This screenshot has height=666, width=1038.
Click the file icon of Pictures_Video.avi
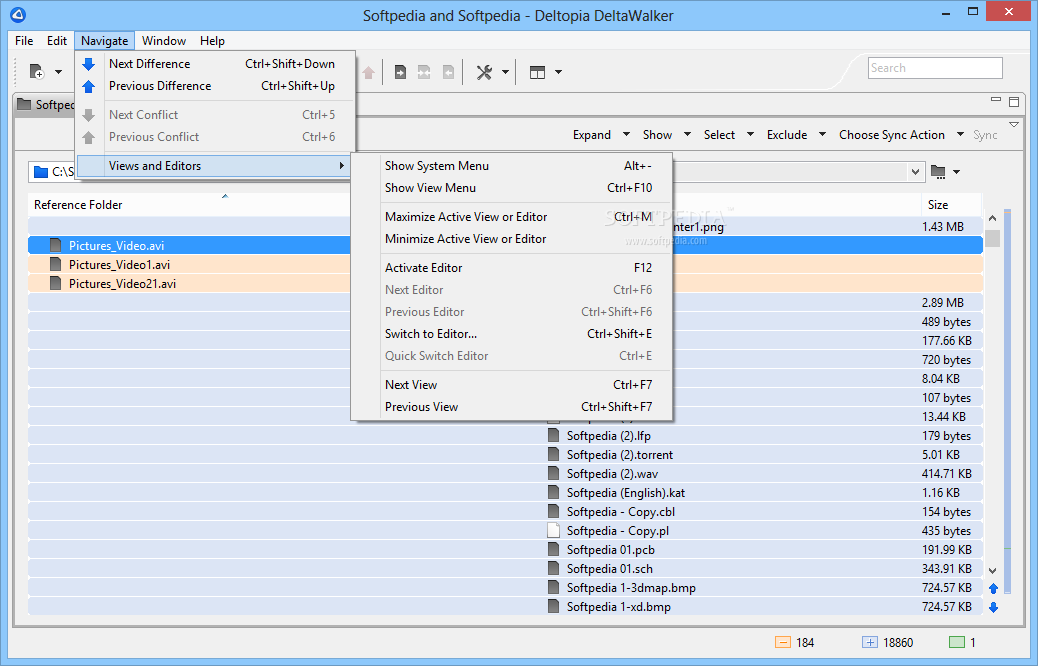coord(56,246)
